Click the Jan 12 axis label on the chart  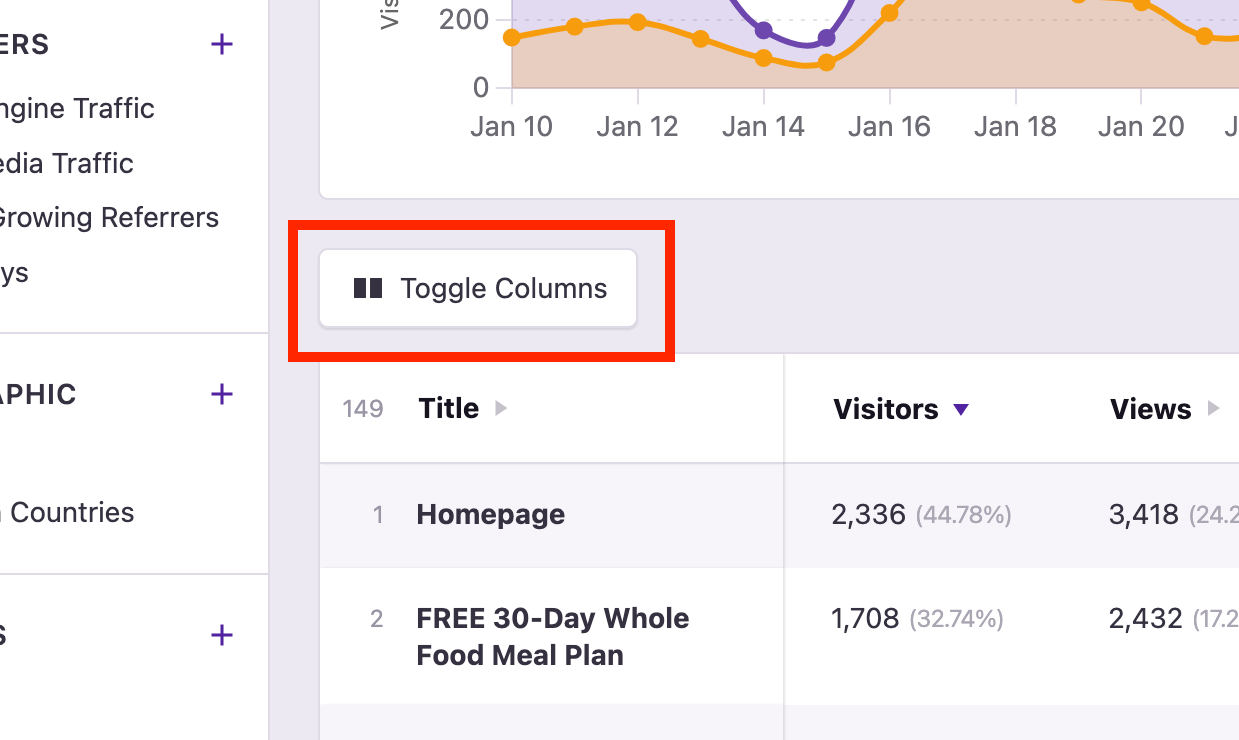(x=637, y=126)
